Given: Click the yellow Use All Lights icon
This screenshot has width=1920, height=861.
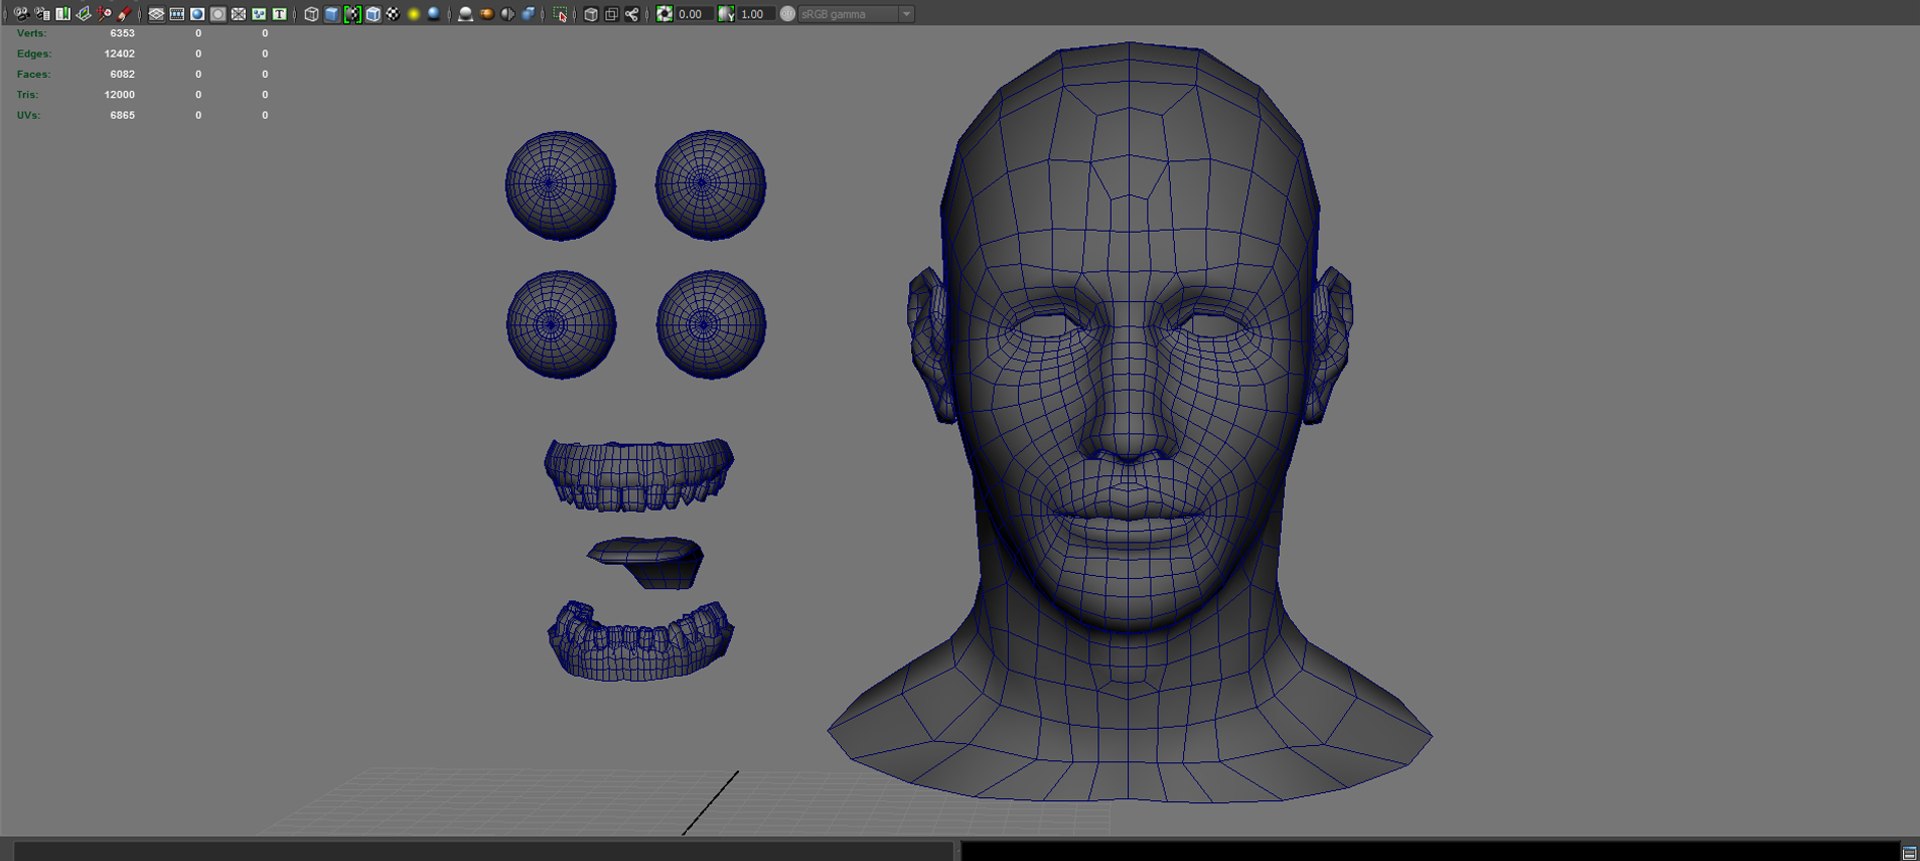Looking at the screenshot, I should (414, 14).
